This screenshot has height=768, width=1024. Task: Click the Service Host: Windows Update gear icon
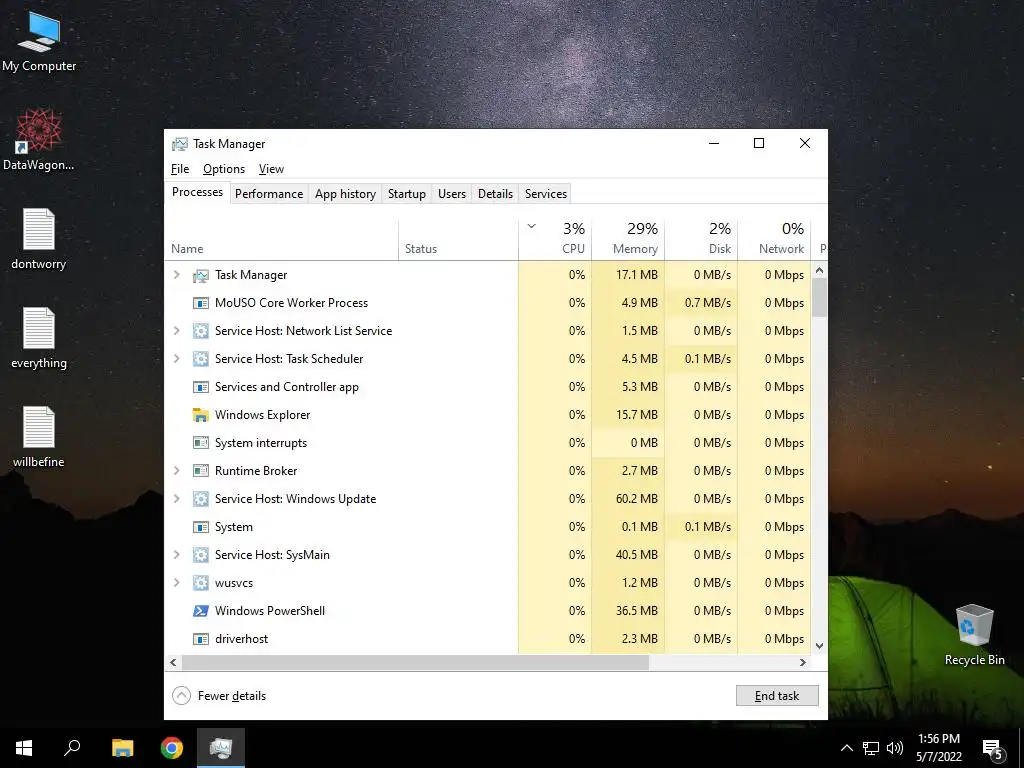(x=200, y=499)
